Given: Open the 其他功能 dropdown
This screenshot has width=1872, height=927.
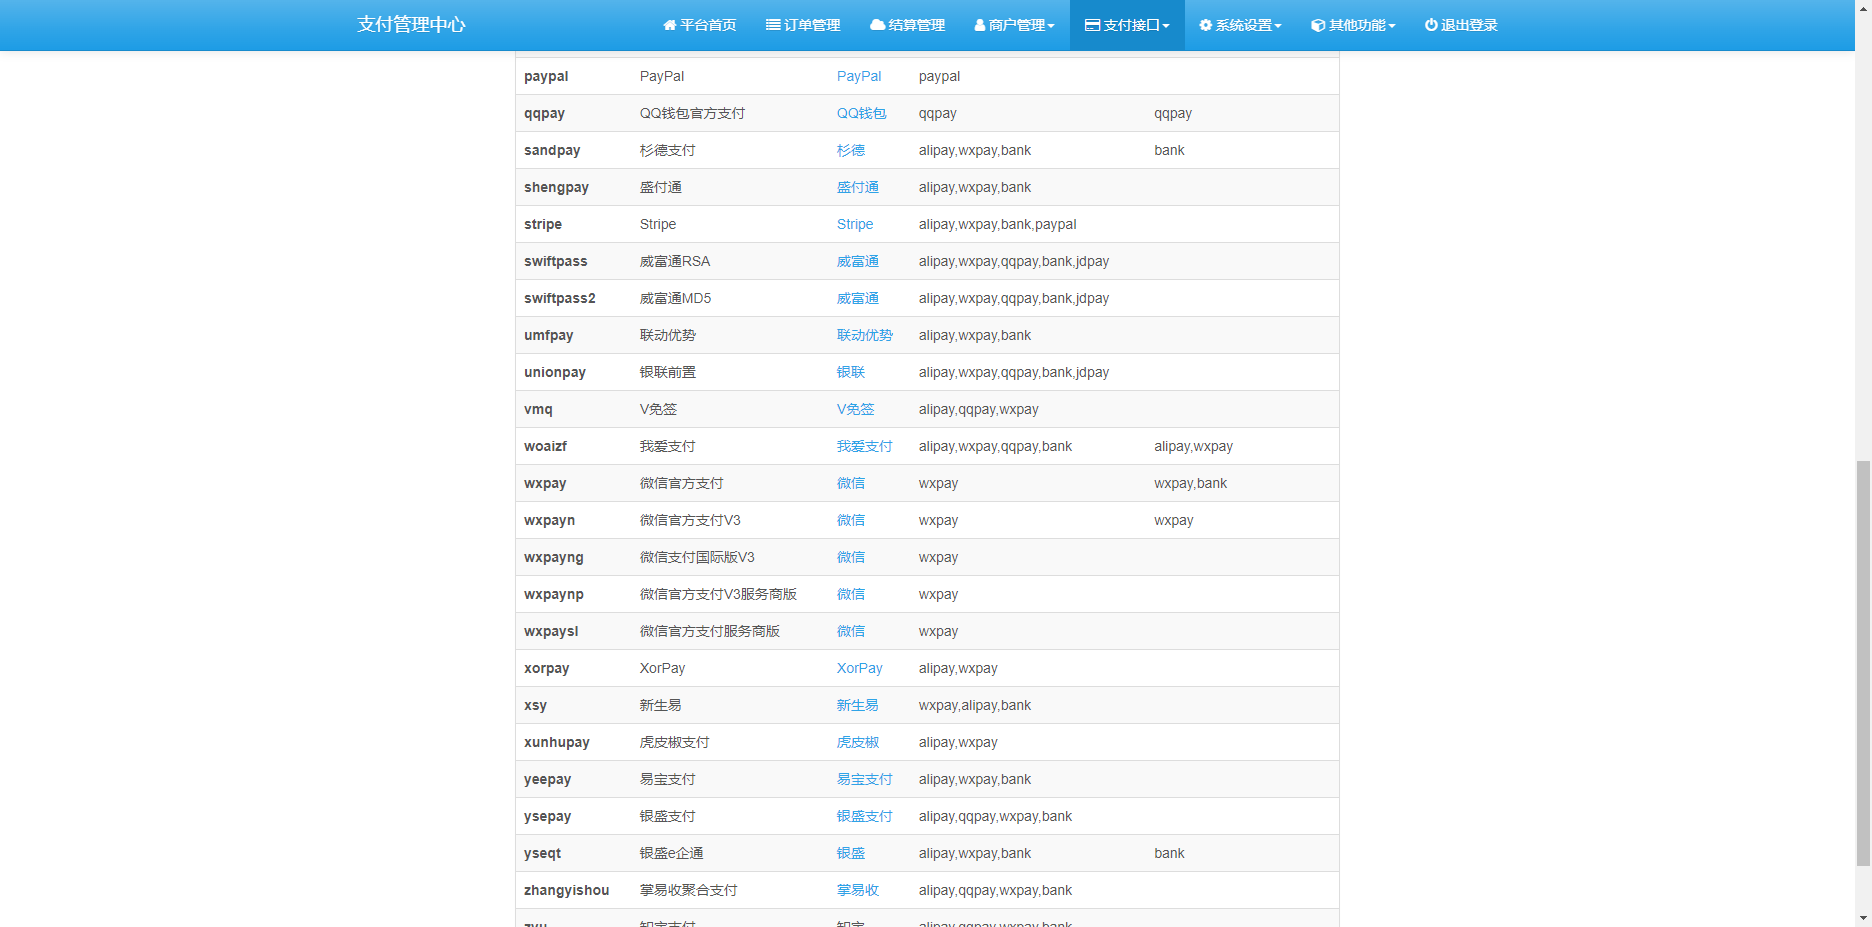Looking at the screenshot, I should tap(1352, 25).
